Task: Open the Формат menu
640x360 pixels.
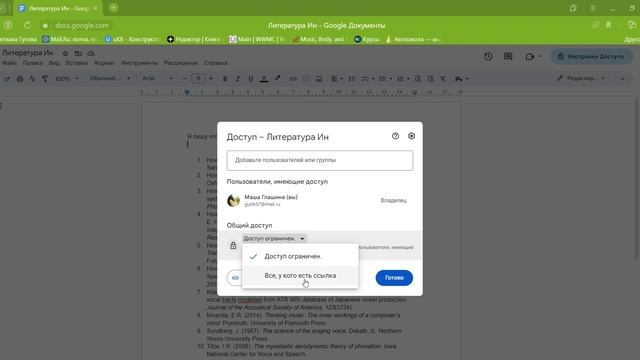Action: point(104,63)
